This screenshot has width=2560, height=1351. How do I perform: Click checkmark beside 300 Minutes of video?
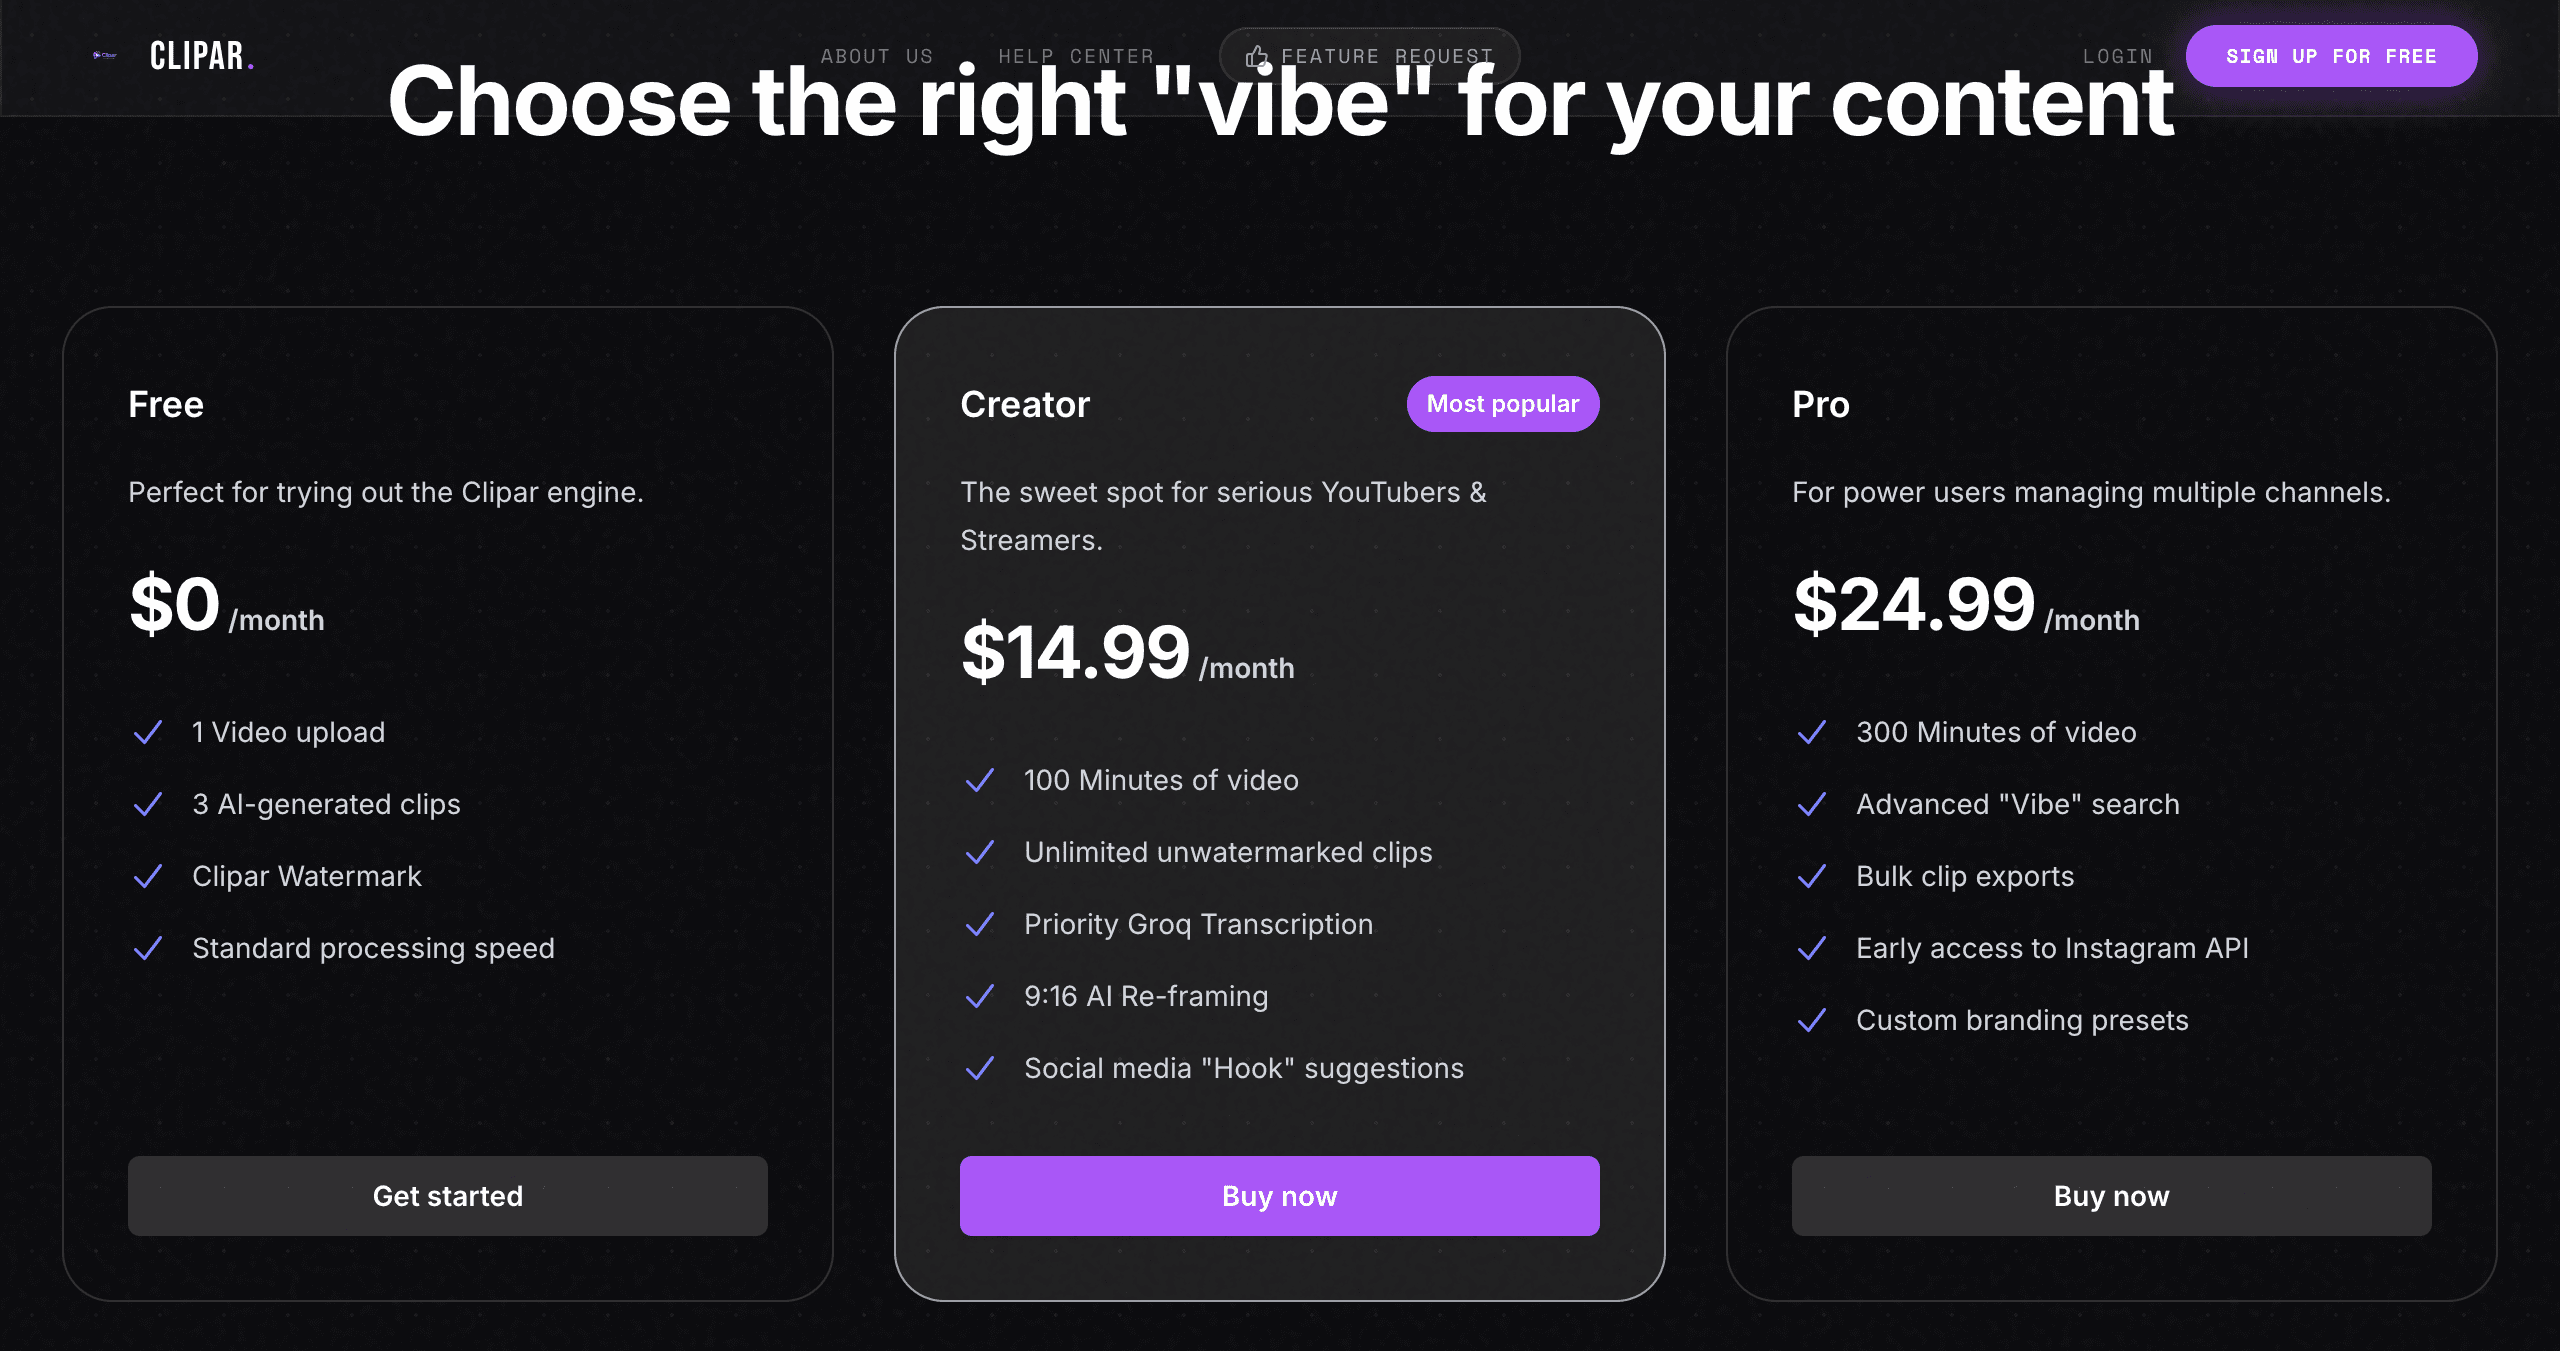coord(1812,733)
